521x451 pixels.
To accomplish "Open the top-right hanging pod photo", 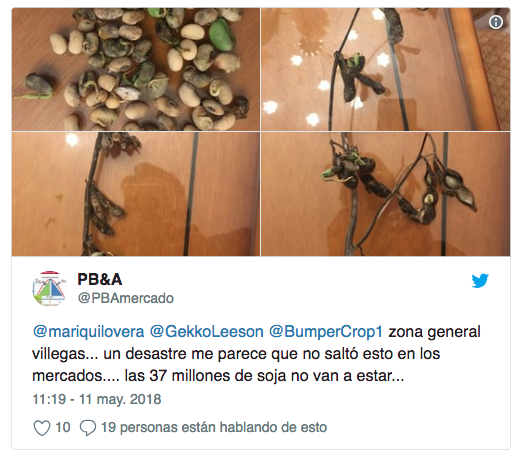I will pyautogui.click(x=385, y=69).
